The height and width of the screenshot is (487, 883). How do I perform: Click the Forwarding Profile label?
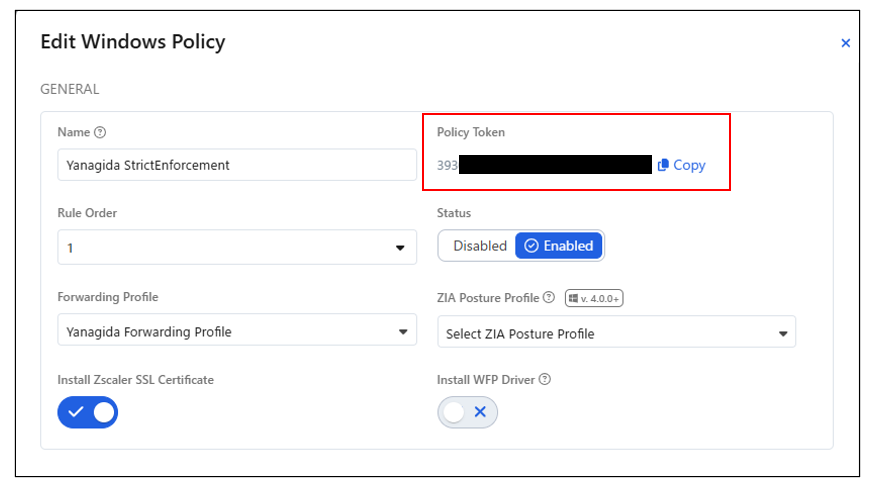click(x=108, y=297)
